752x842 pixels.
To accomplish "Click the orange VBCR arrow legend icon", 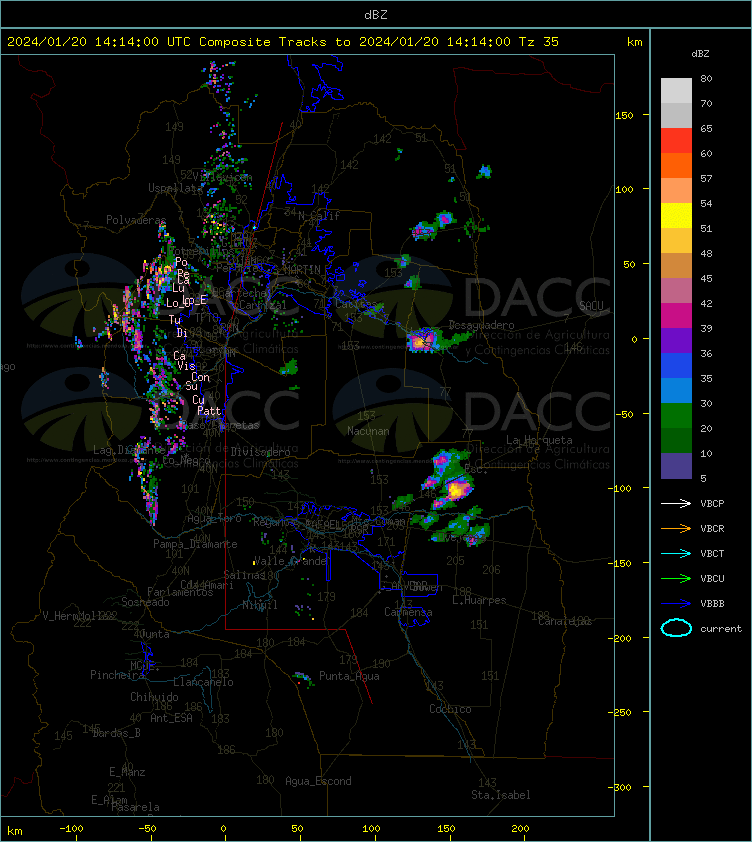I will pyautogui.click(x=676, y=528).
